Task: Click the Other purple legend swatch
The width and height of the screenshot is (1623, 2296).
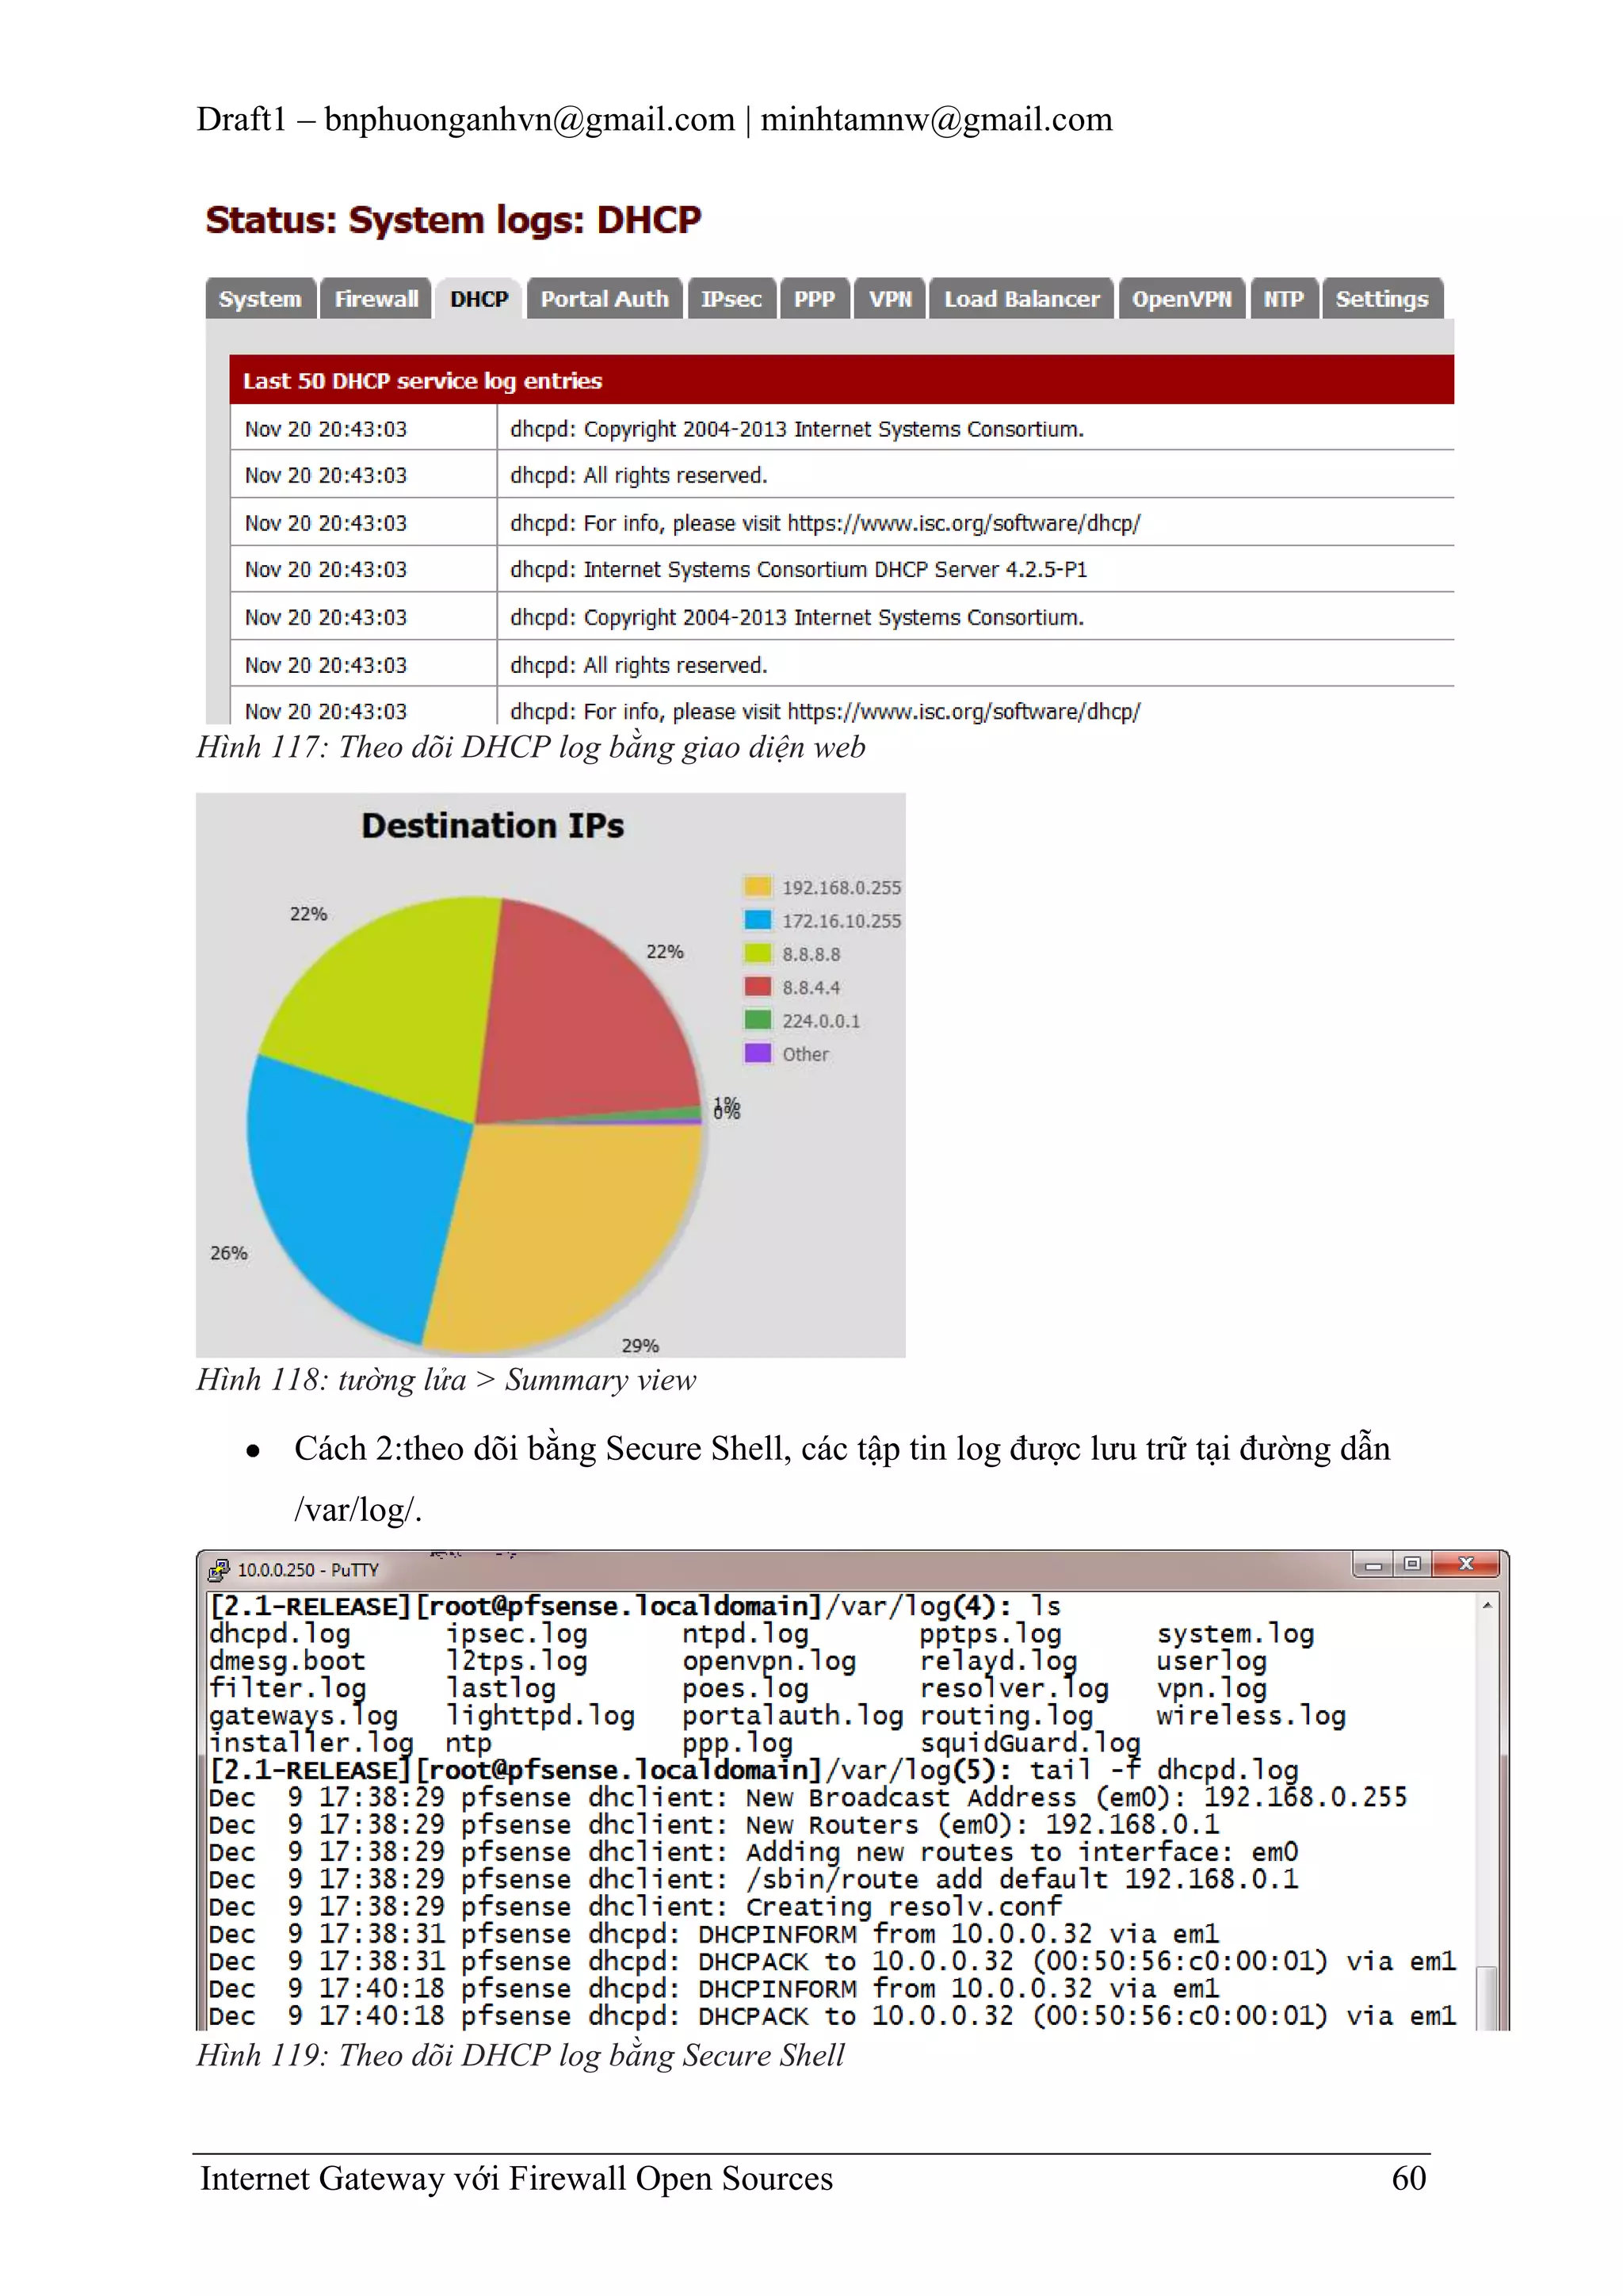Action: 758,1053
